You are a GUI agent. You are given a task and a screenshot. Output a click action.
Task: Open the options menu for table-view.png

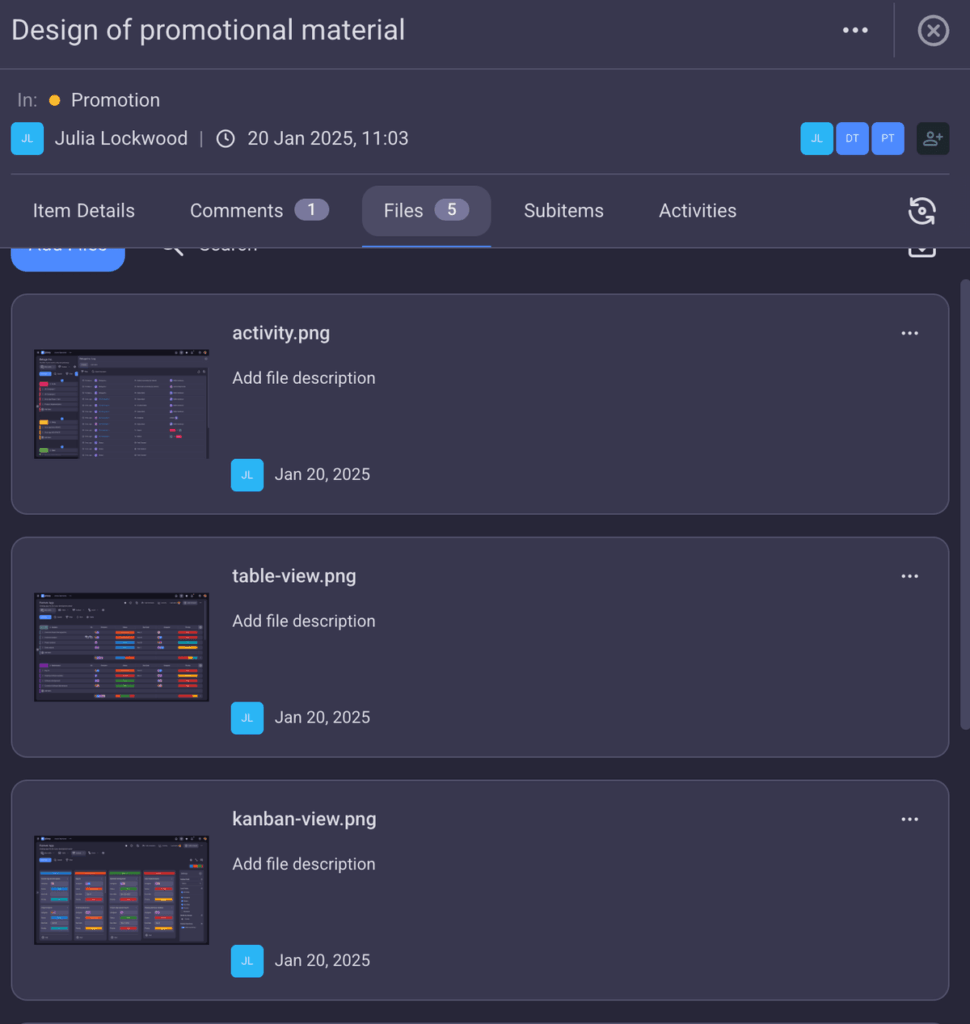tap(909, 576)
